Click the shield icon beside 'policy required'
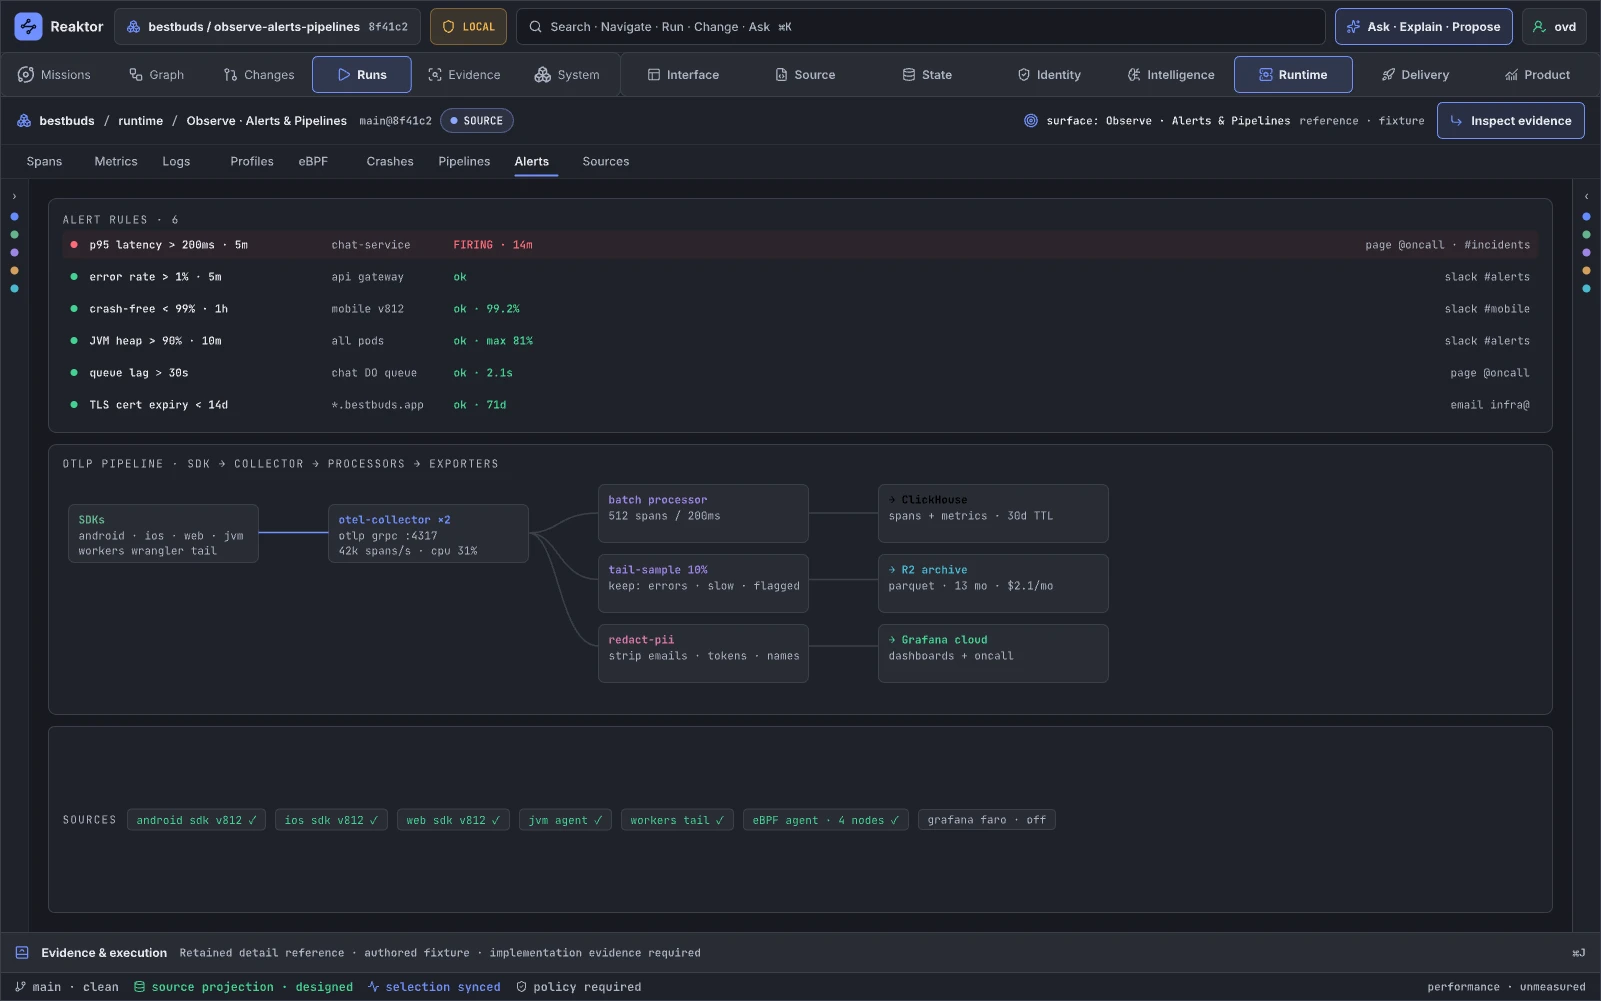Screen dimensions: 1601x1001 pos(521,987)
